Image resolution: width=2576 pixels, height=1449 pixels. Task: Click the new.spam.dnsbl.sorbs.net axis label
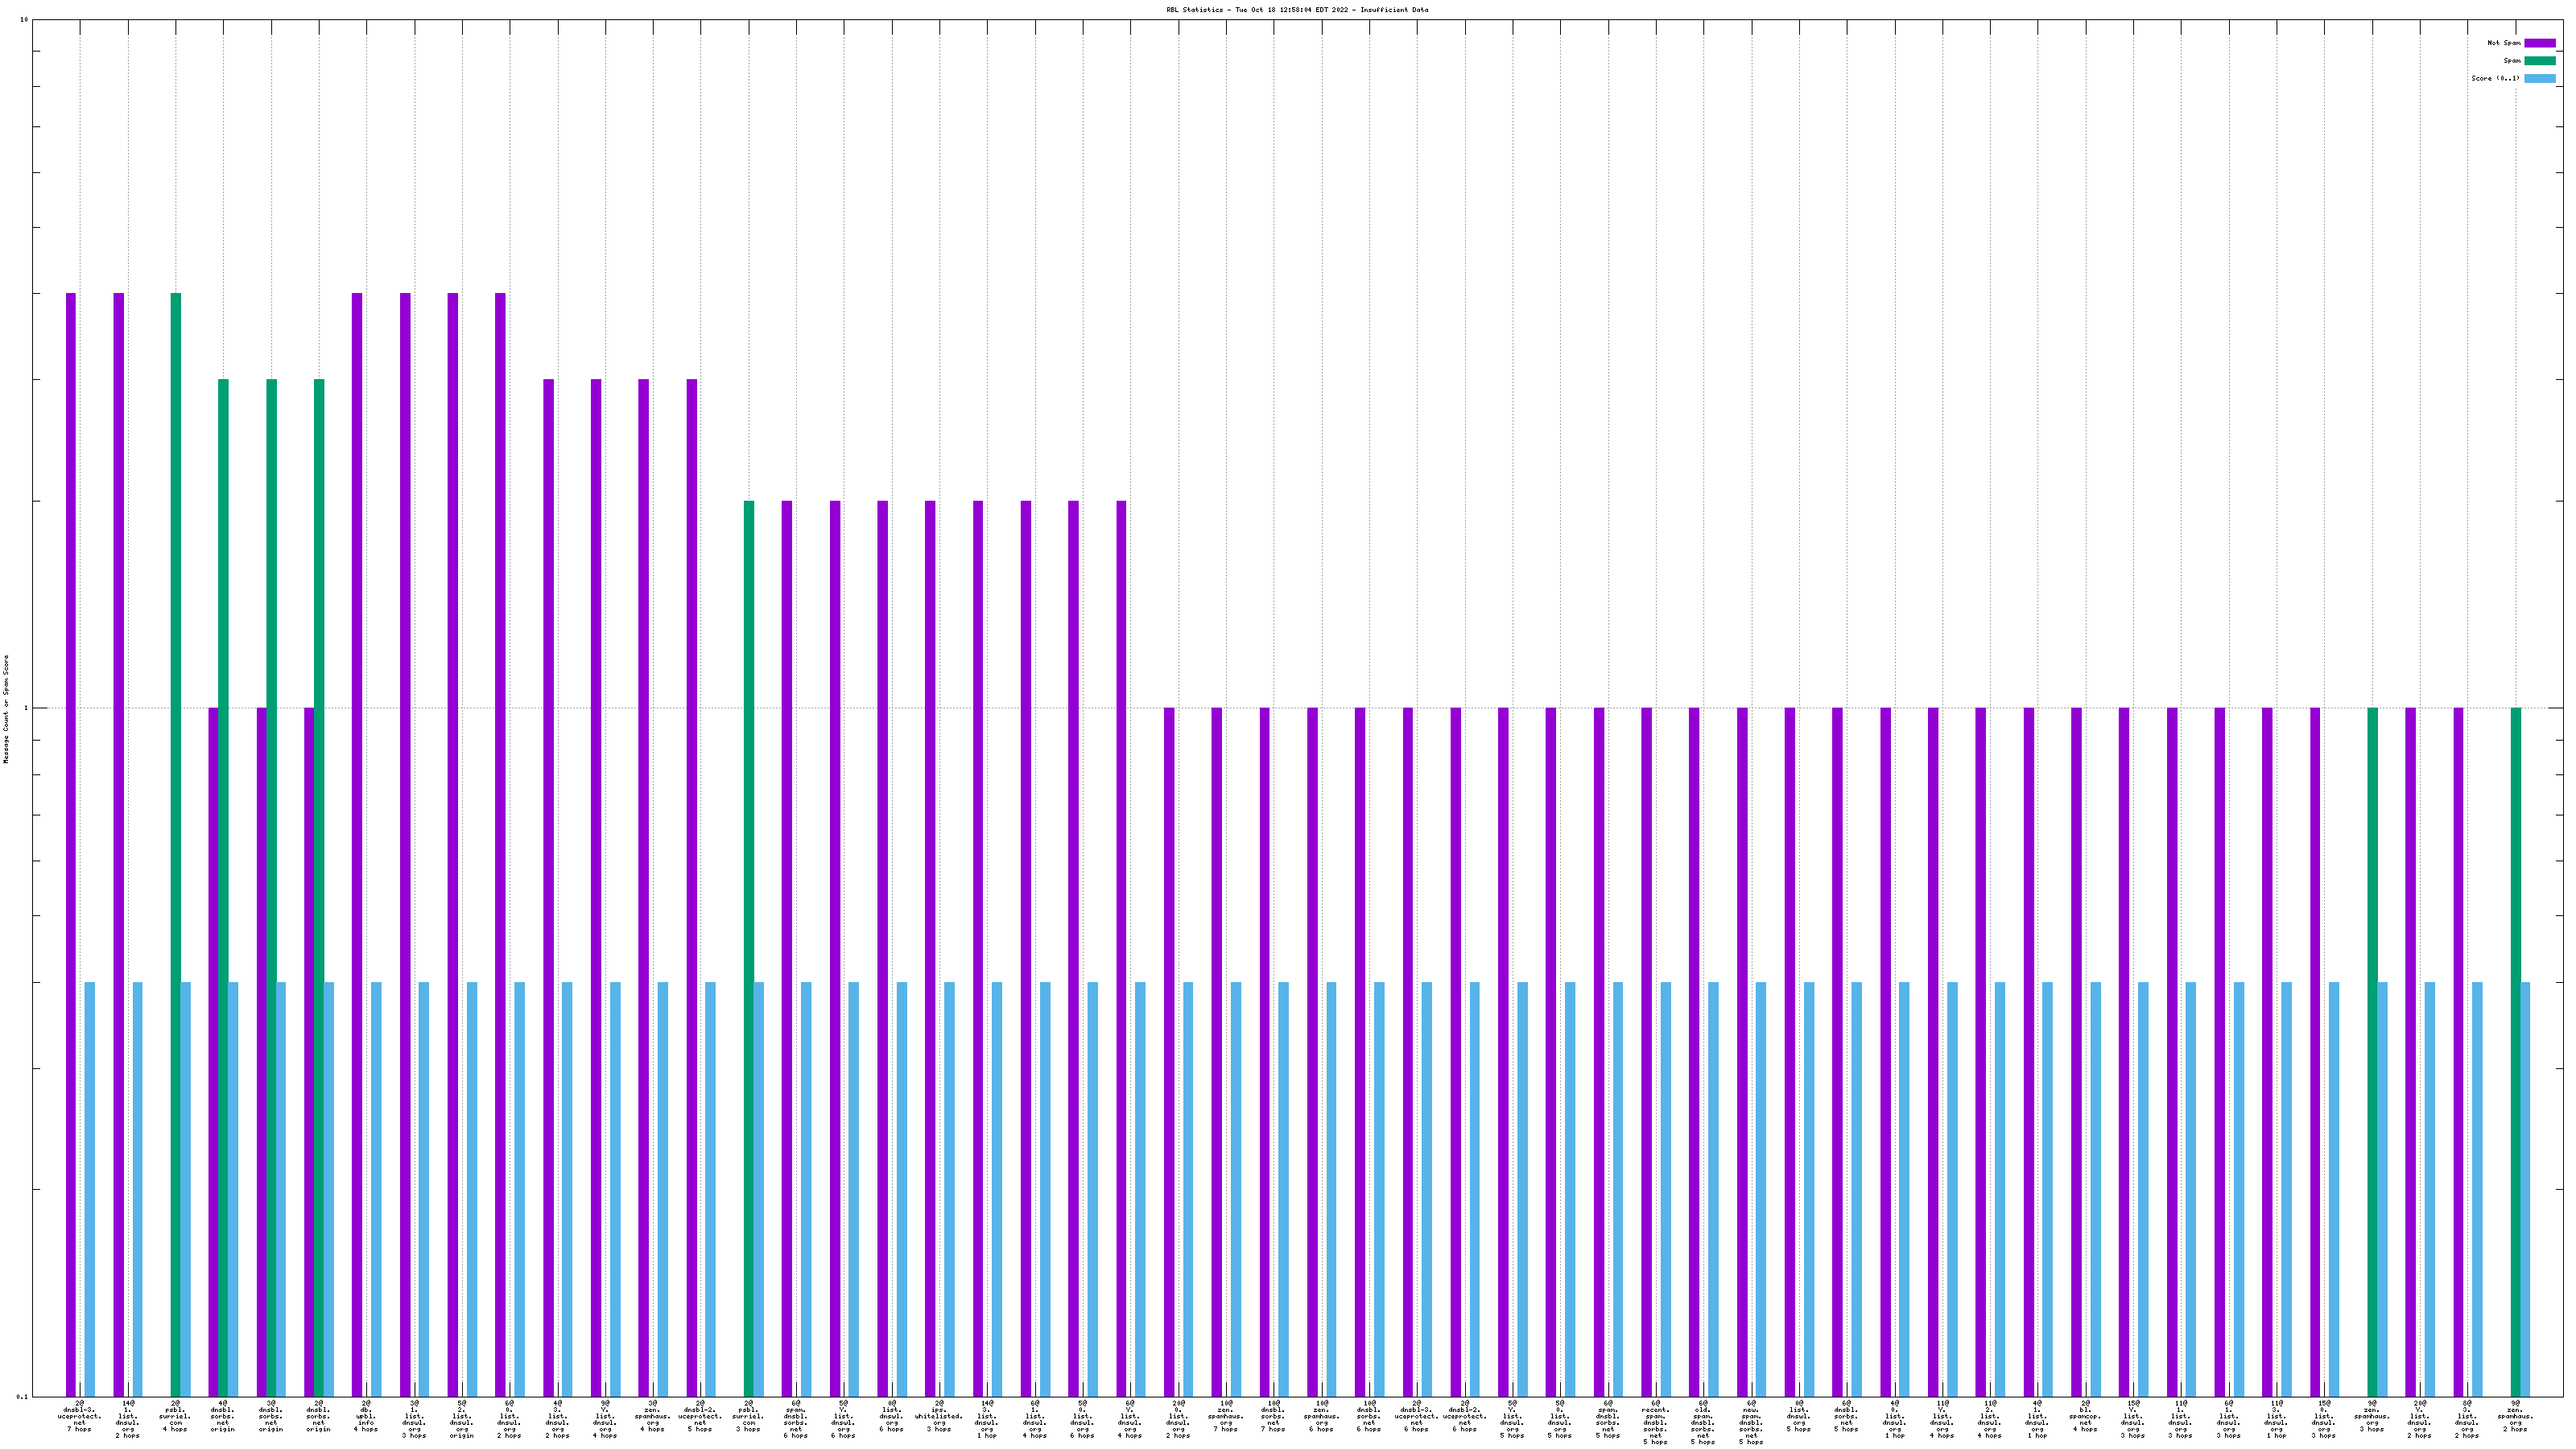1751,1423
